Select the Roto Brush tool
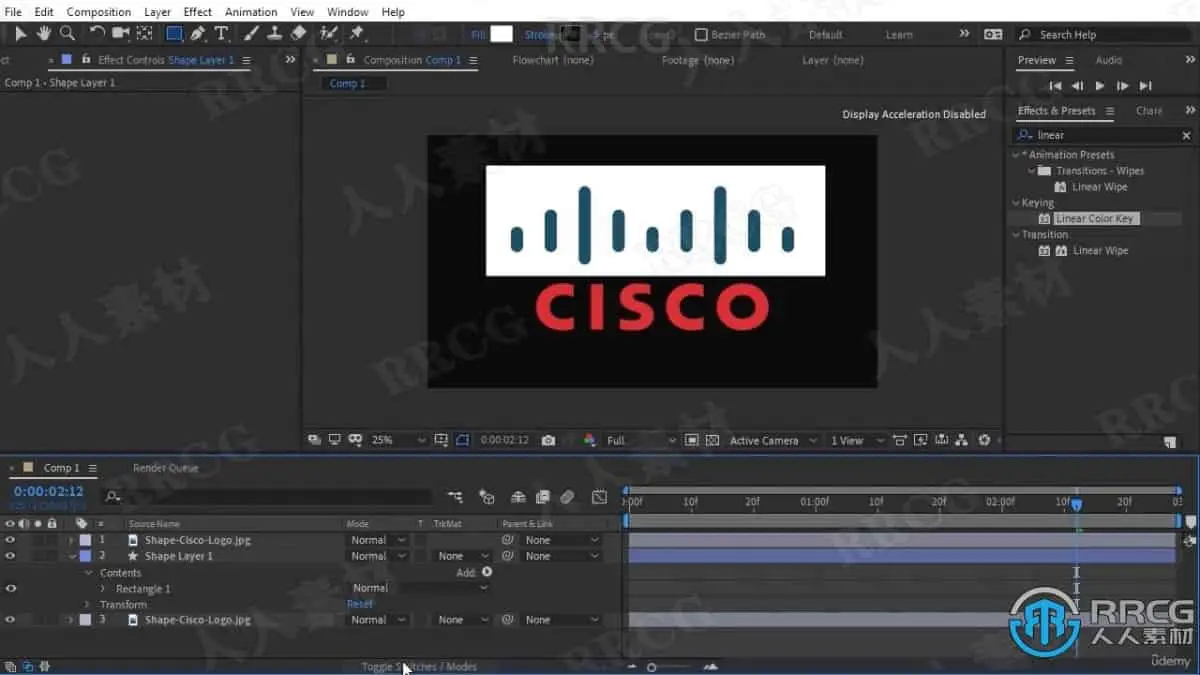 coord(329,34)
